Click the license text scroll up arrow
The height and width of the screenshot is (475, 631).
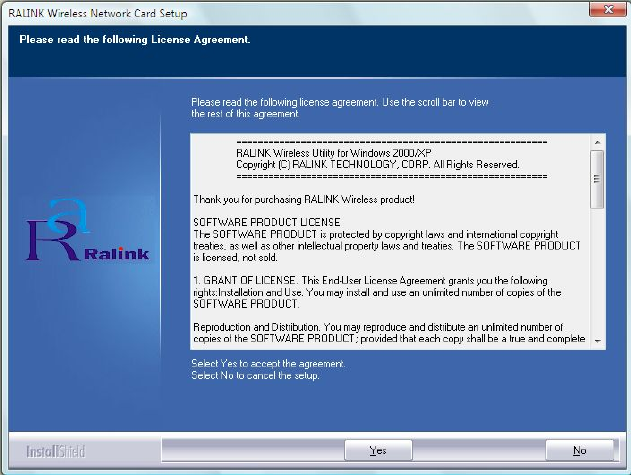click(x=598, y=142)
